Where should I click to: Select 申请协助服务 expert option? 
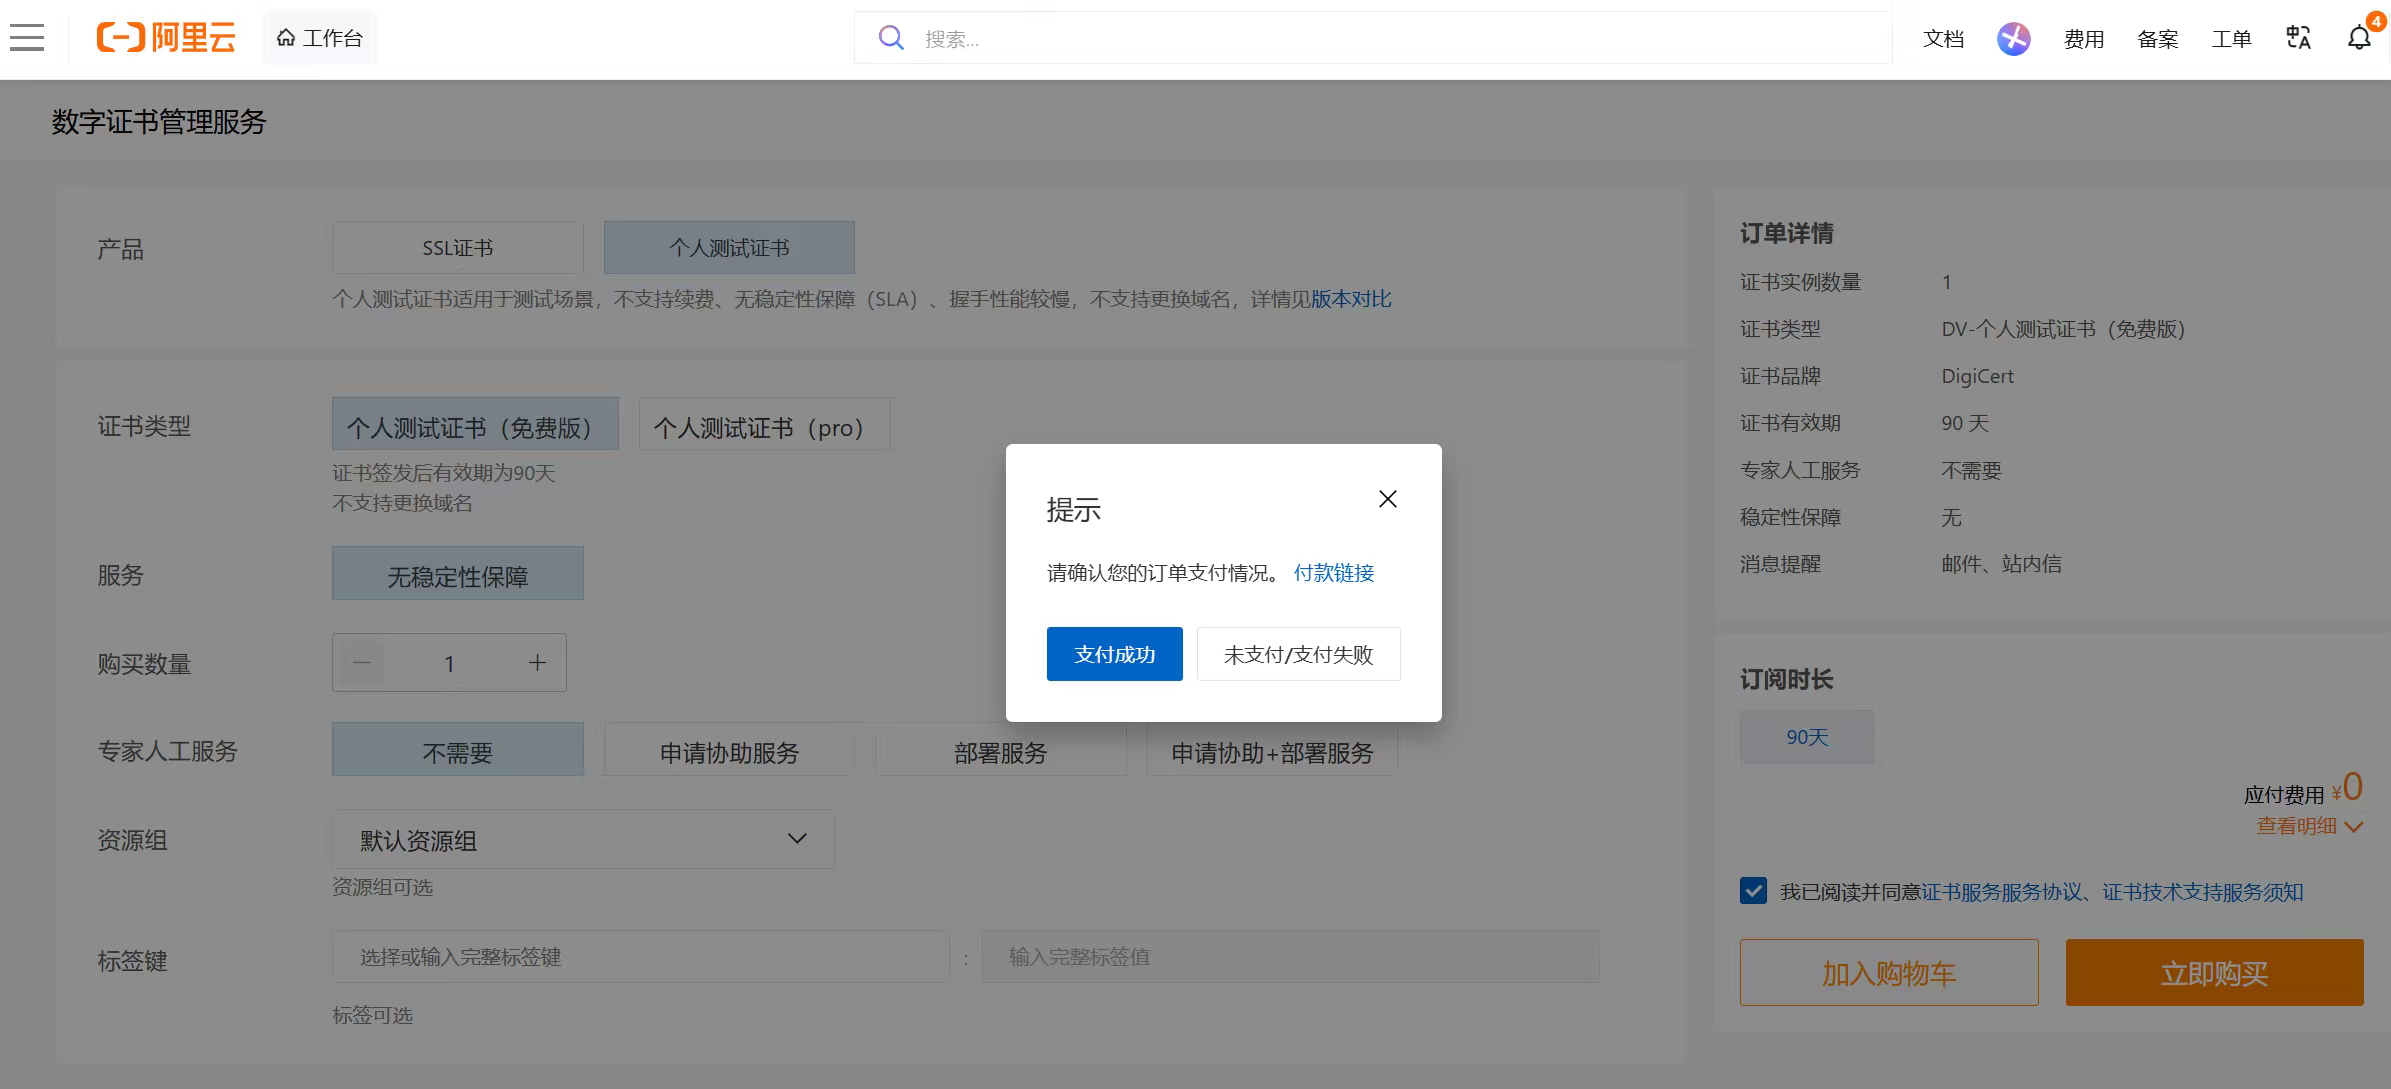[729, 749]
